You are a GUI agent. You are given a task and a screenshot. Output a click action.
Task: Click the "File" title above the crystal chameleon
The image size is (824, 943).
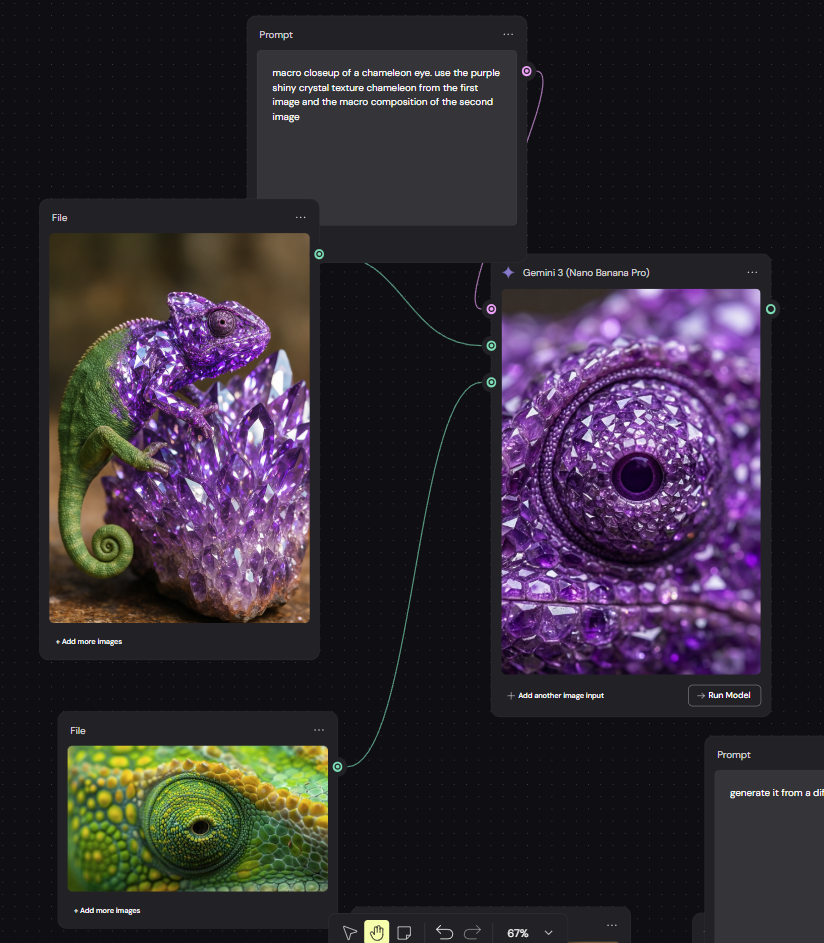[60, 218]
